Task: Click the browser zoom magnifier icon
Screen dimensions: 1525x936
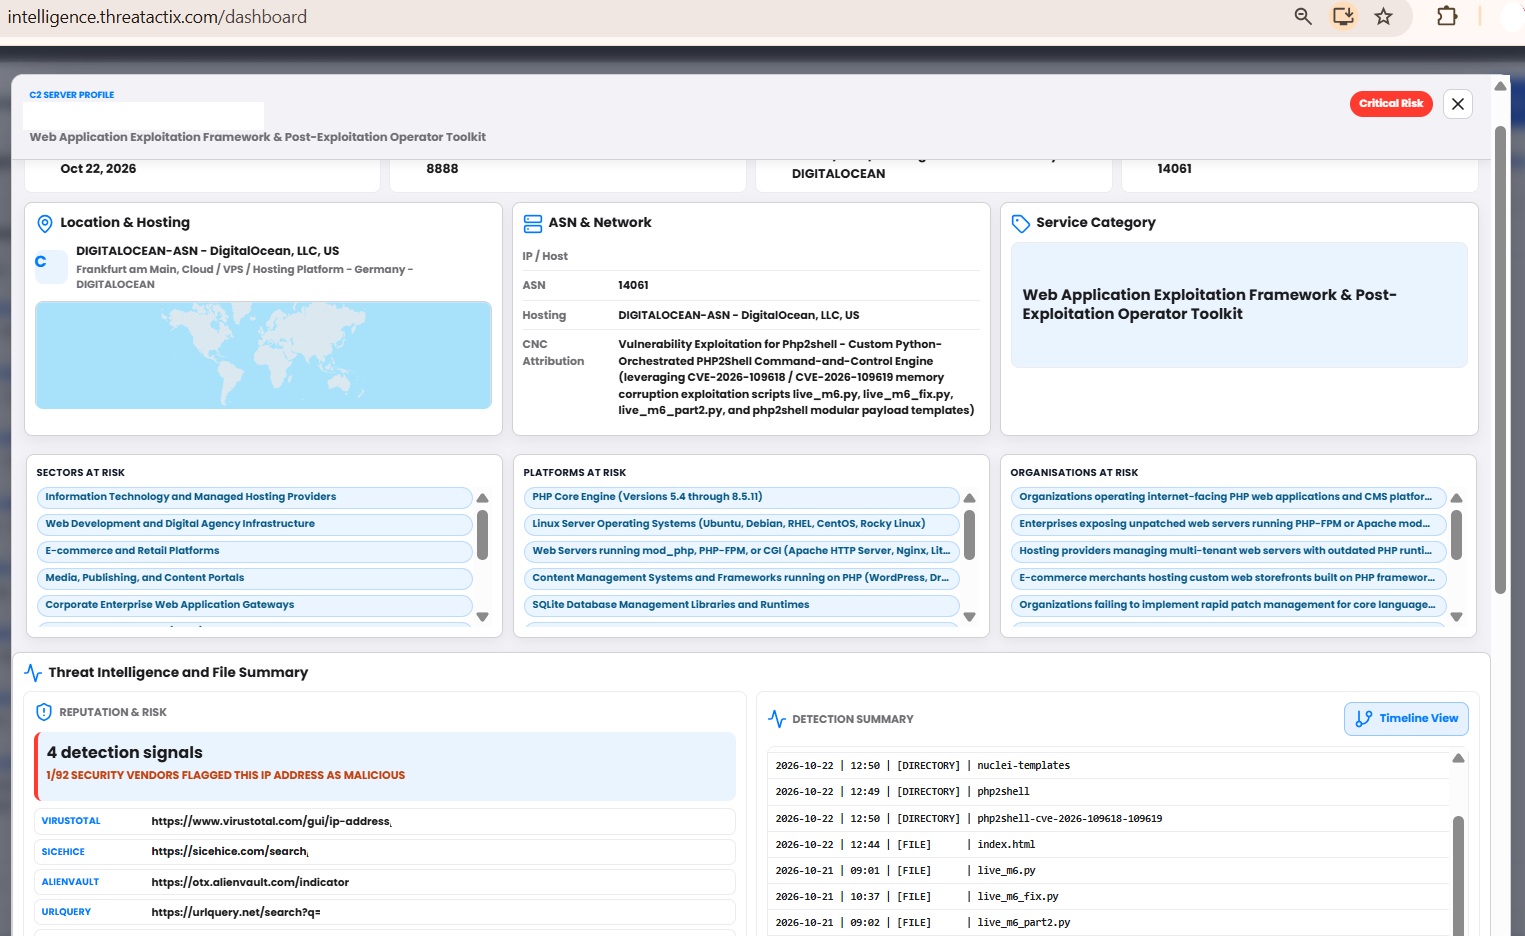Action: [1303, 16]
